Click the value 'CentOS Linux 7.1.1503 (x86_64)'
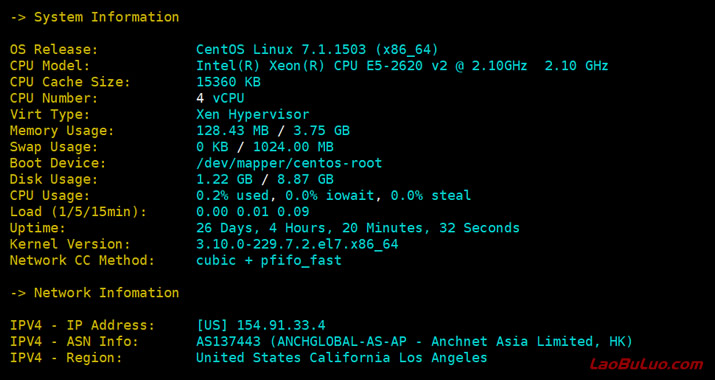This screenshot has width=715, height=380. 317,49
